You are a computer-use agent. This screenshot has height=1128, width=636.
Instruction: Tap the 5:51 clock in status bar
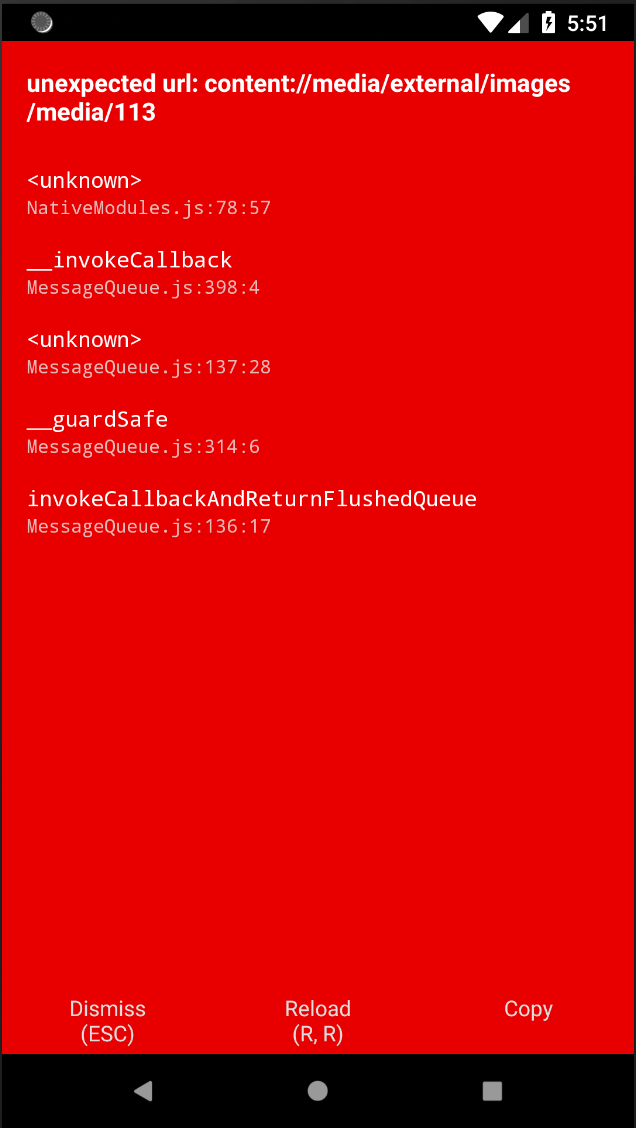(591, 21)
